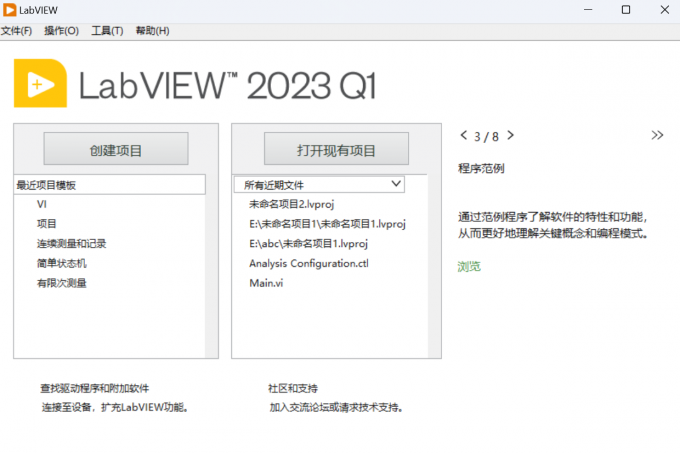Click recent files list scrollbar
The width and height of the screenshot is (680, 453).
click(x=434, y=267)
